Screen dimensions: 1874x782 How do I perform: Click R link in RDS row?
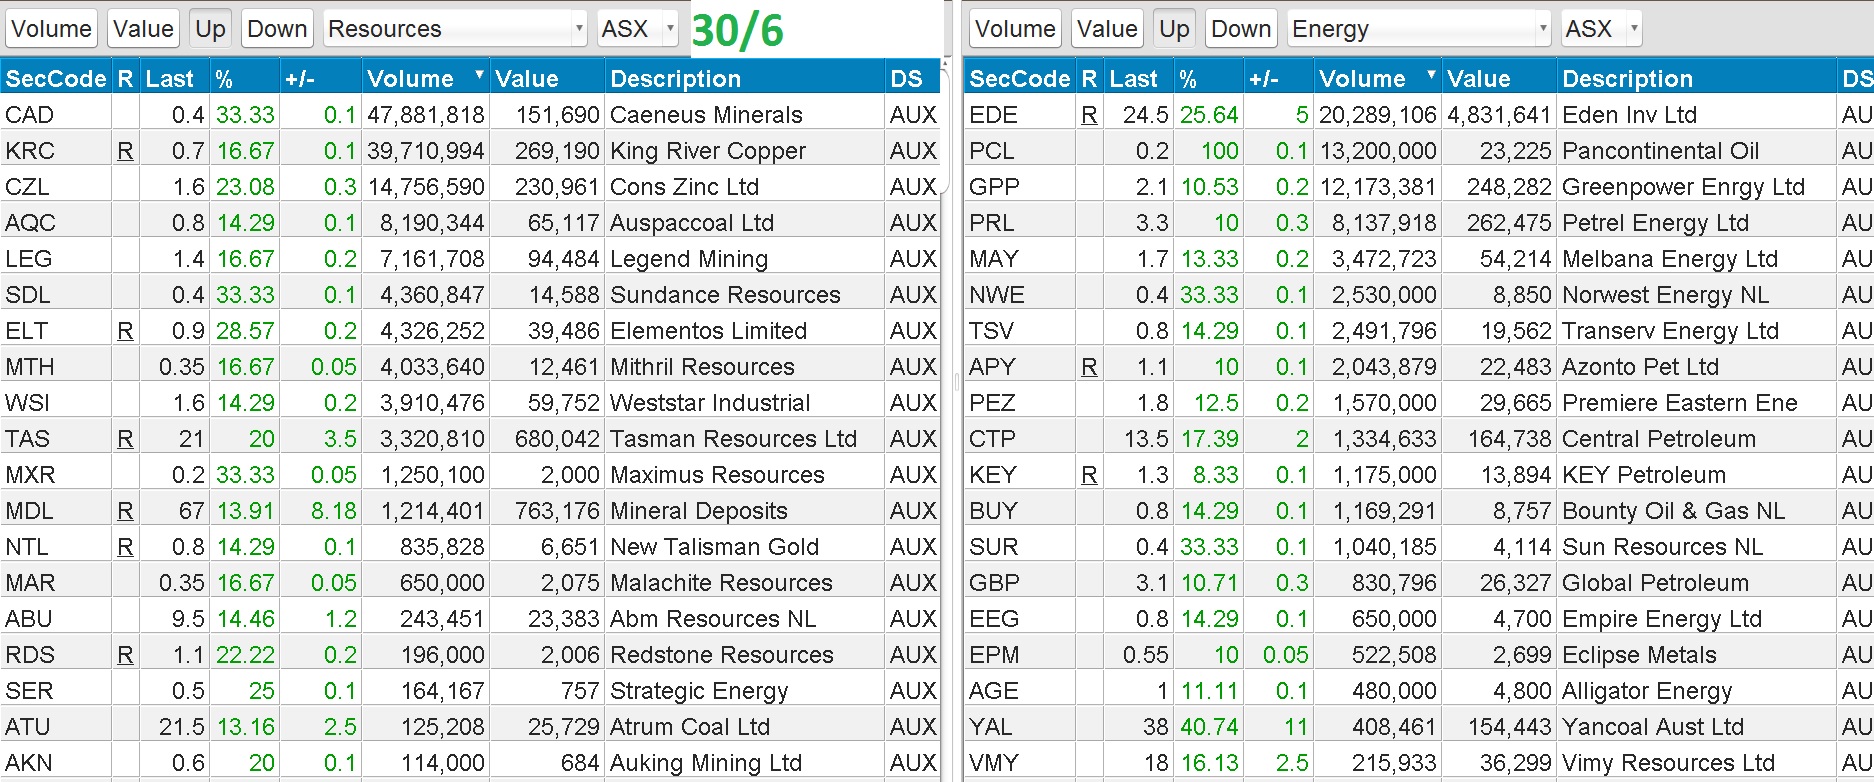pos(125,655)
